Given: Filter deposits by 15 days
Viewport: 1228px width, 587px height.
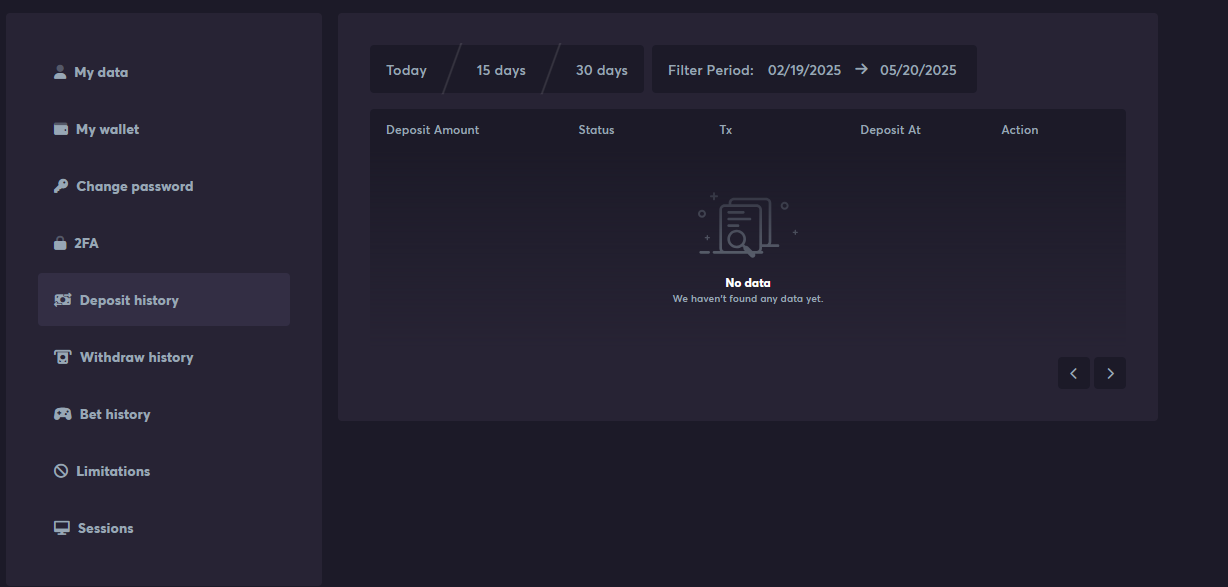Looking at the screenshot, I should pos(501,70).
